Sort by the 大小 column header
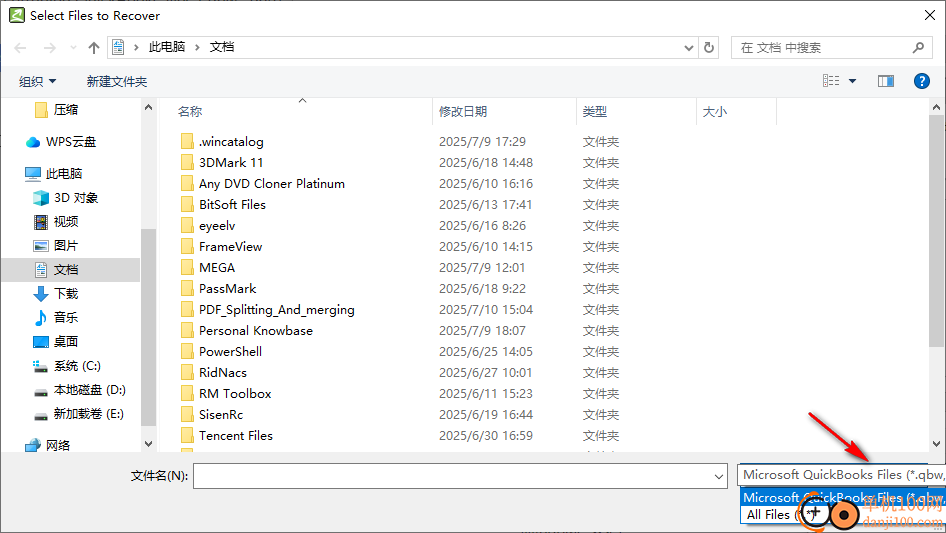The height and width of the screenshot is (533, 946). coord(715,112)
